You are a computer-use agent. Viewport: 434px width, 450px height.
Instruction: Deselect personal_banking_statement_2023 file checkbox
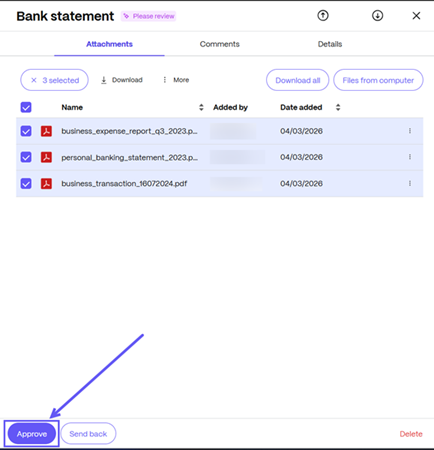(x=26, y=157)
